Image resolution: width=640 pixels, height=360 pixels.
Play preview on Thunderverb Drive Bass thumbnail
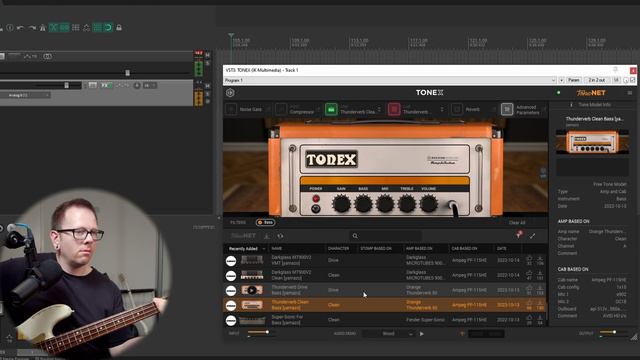pyautogui.click(x=252, y=290)
